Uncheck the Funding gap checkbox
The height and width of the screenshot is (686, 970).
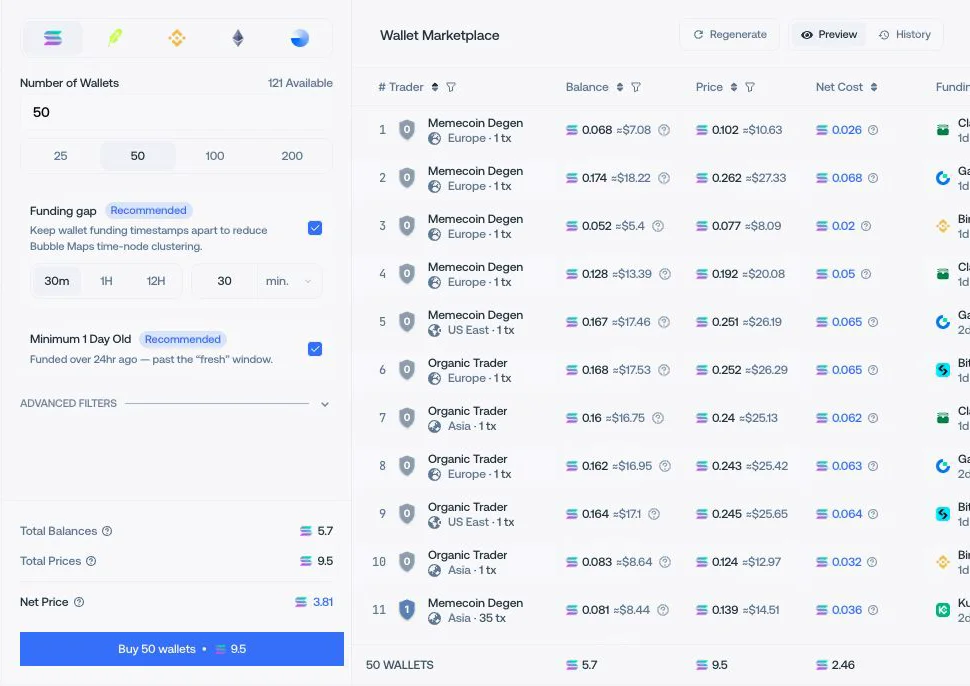[x=315, y=228]
